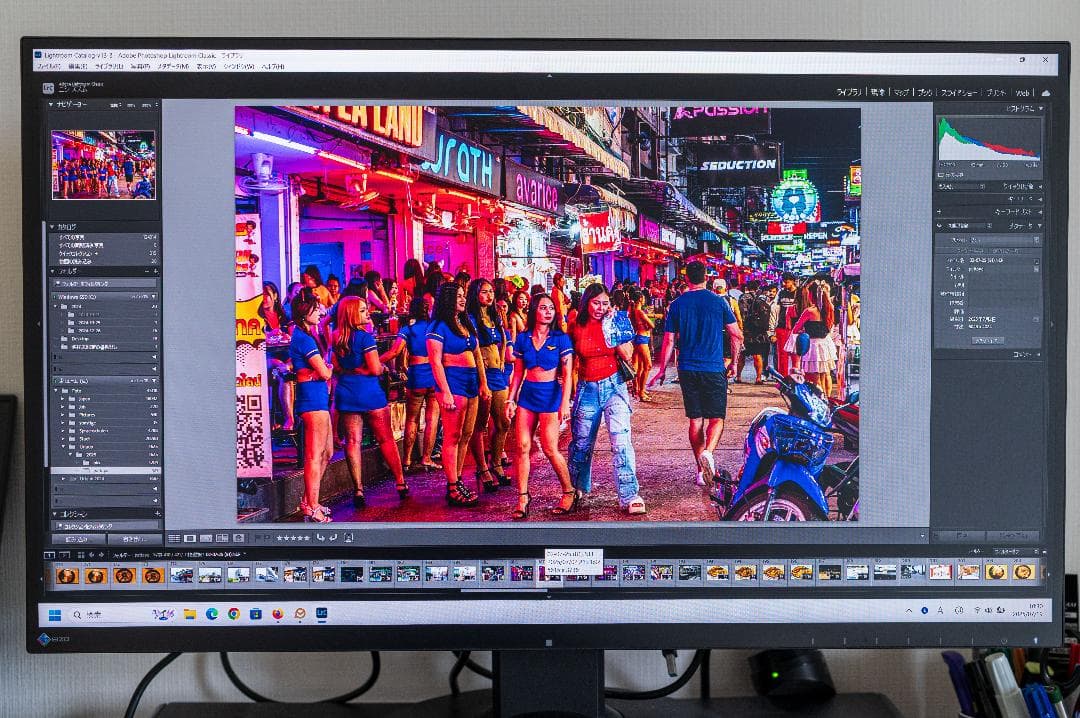
Task: Select the Grid view icon in toolbar
Action: click(175, 539)
